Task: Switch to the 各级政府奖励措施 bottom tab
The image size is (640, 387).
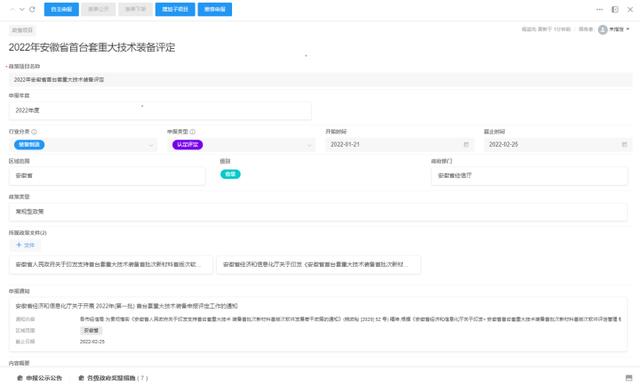Action: point(113,378)
